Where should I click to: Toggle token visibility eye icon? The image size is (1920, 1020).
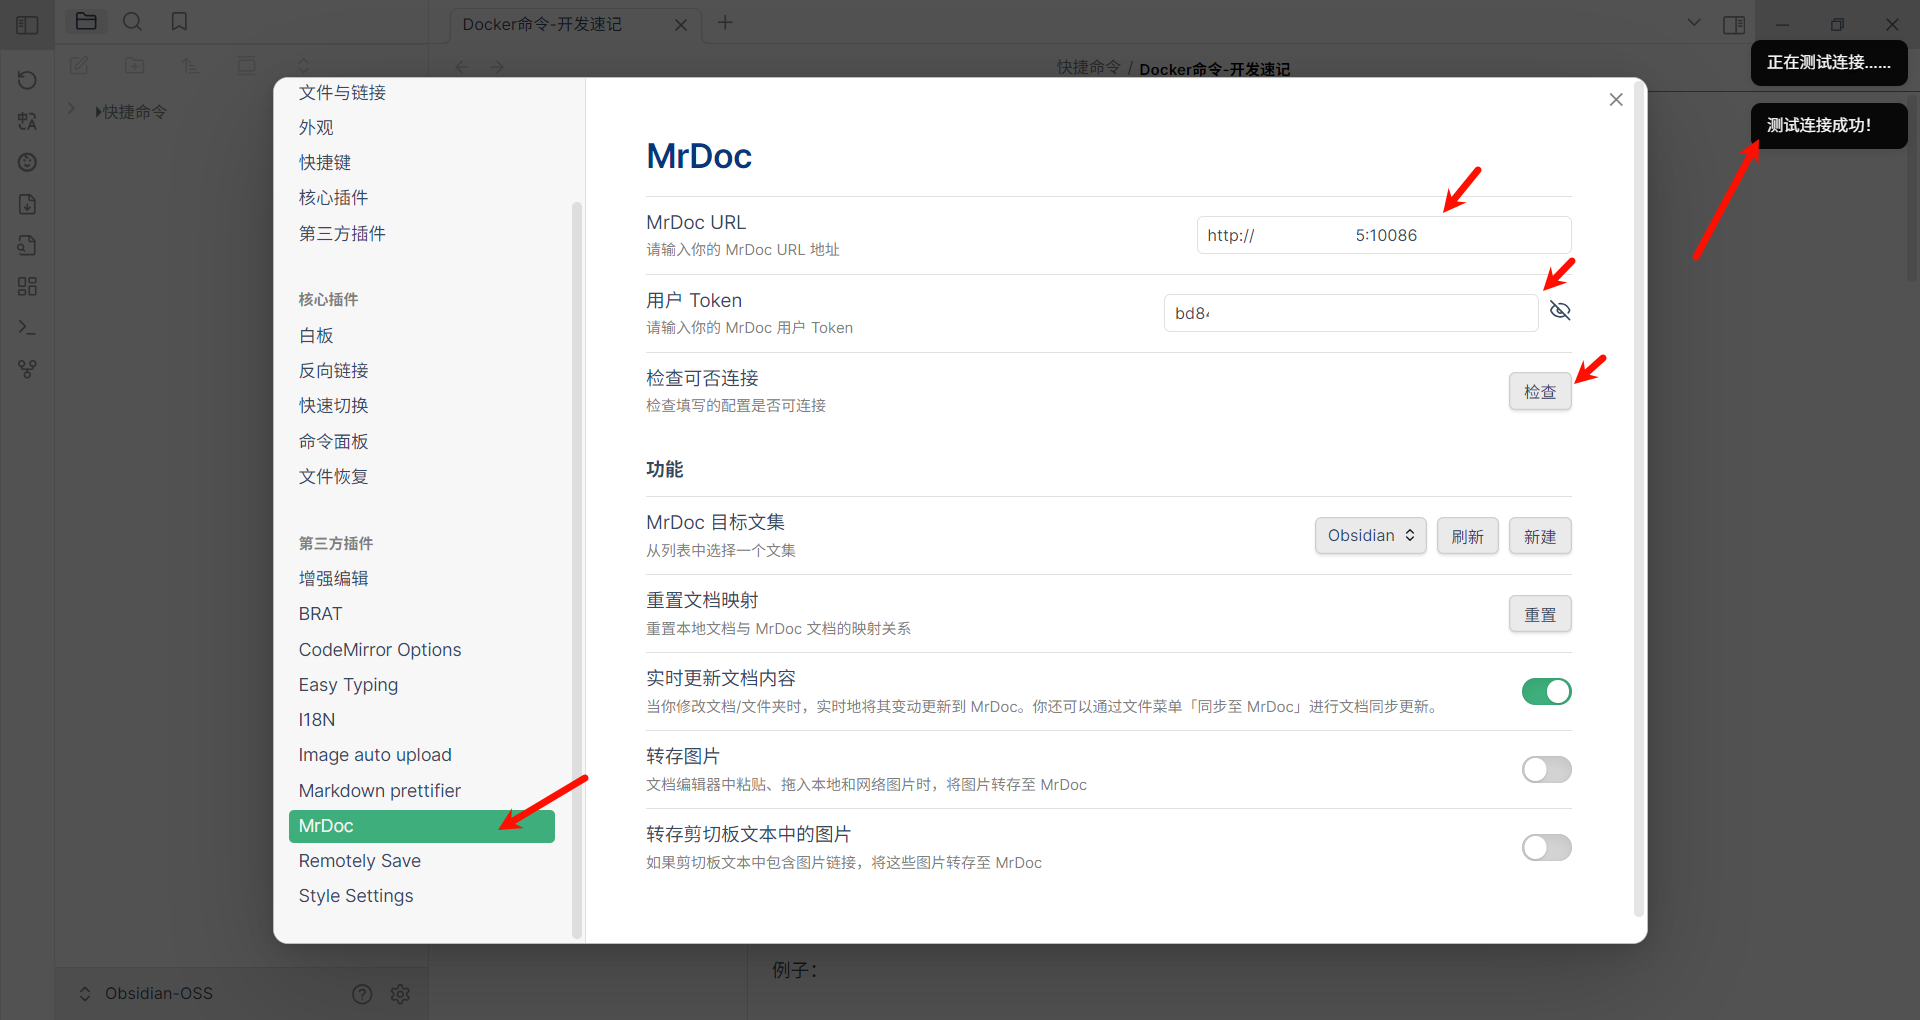coord(1560,311)
